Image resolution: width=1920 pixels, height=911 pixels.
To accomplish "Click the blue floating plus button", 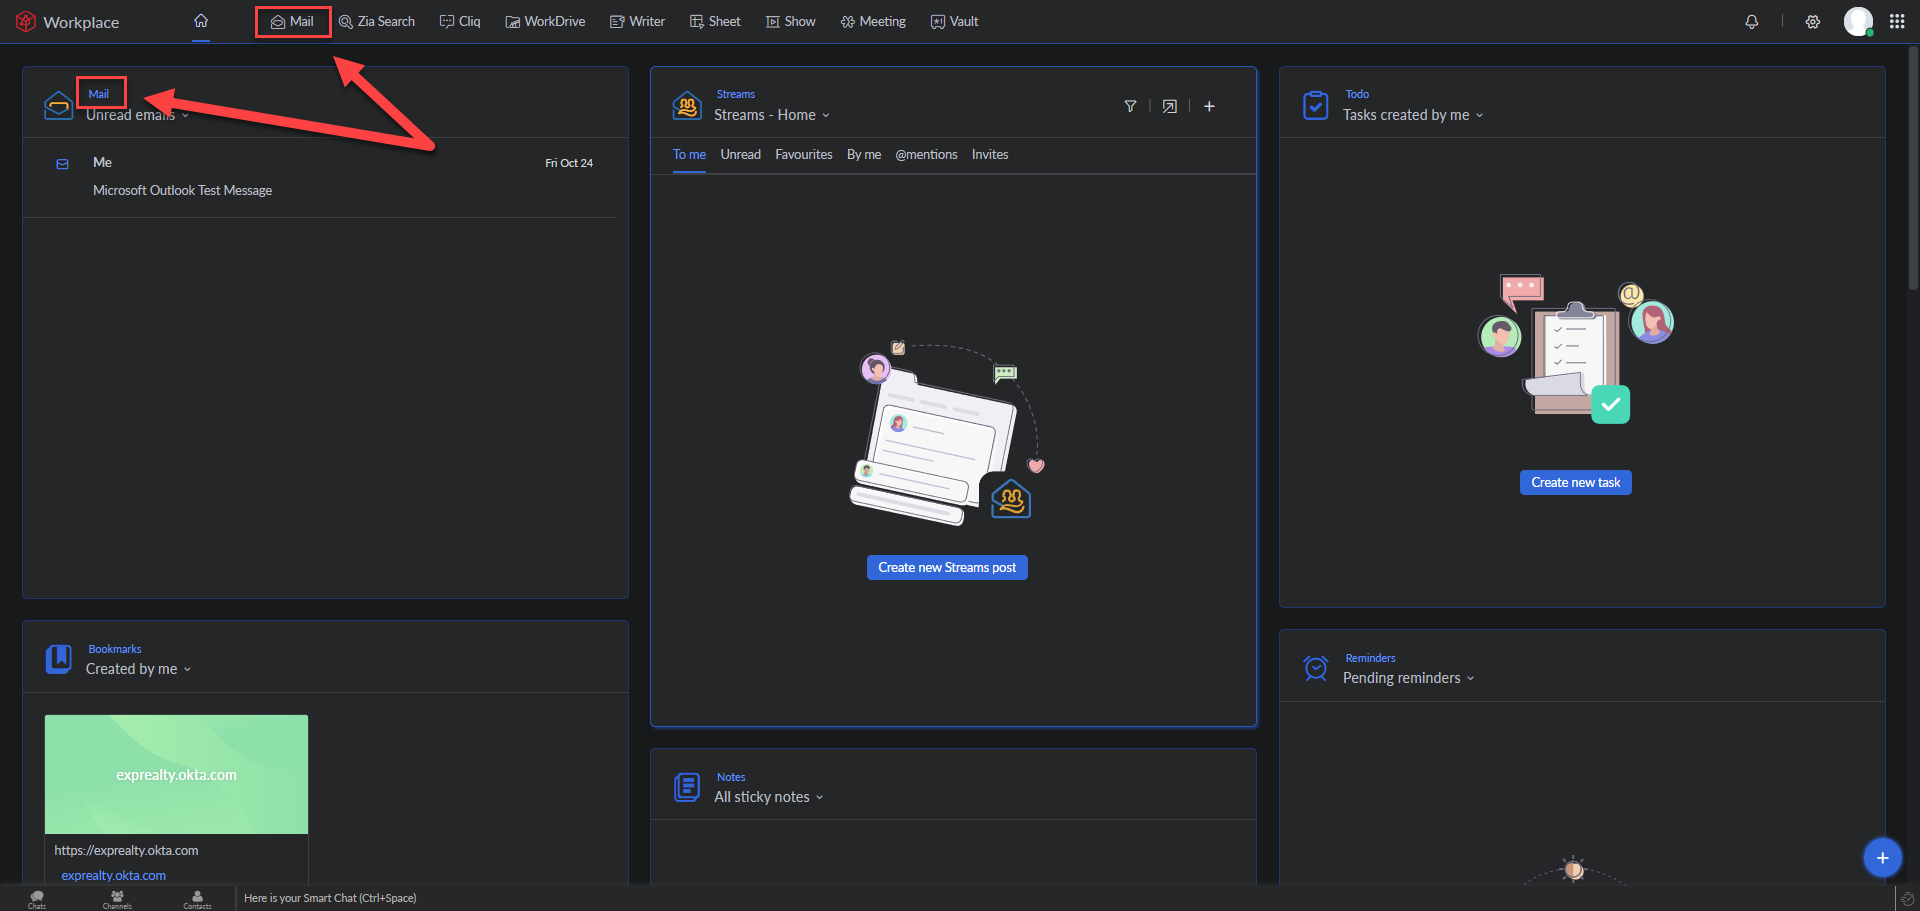I will click(1881, 857).
